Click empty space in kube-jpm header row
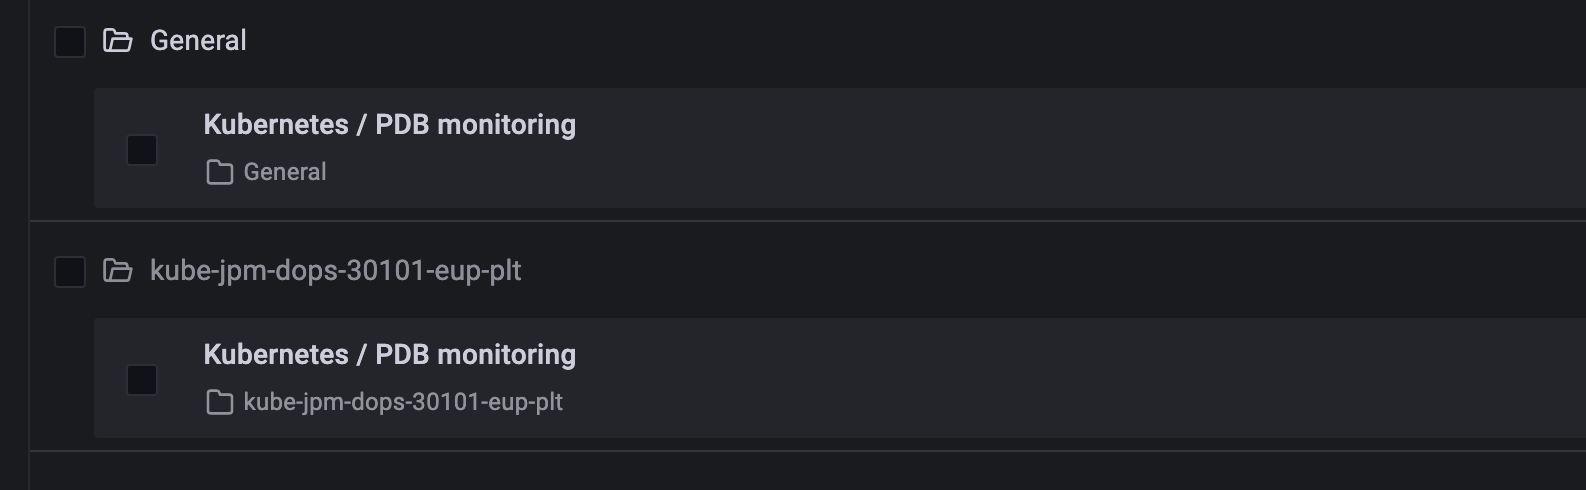 point(1000,271)
